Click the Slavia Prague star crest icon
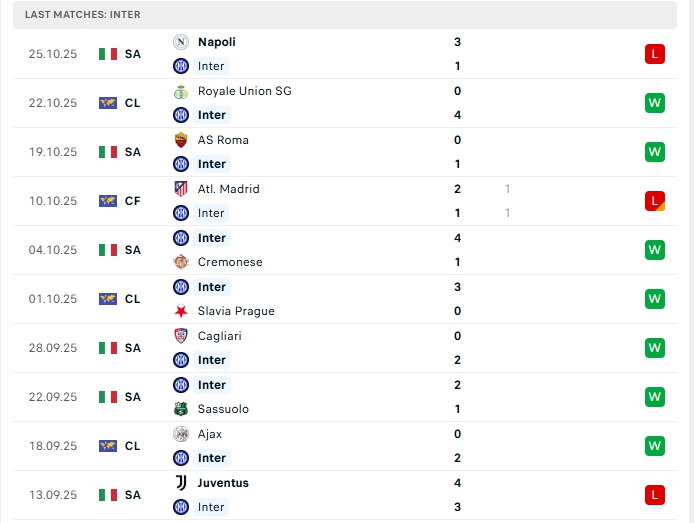The height and width of the screenshot is (523, 694). (x=181, y=311)
